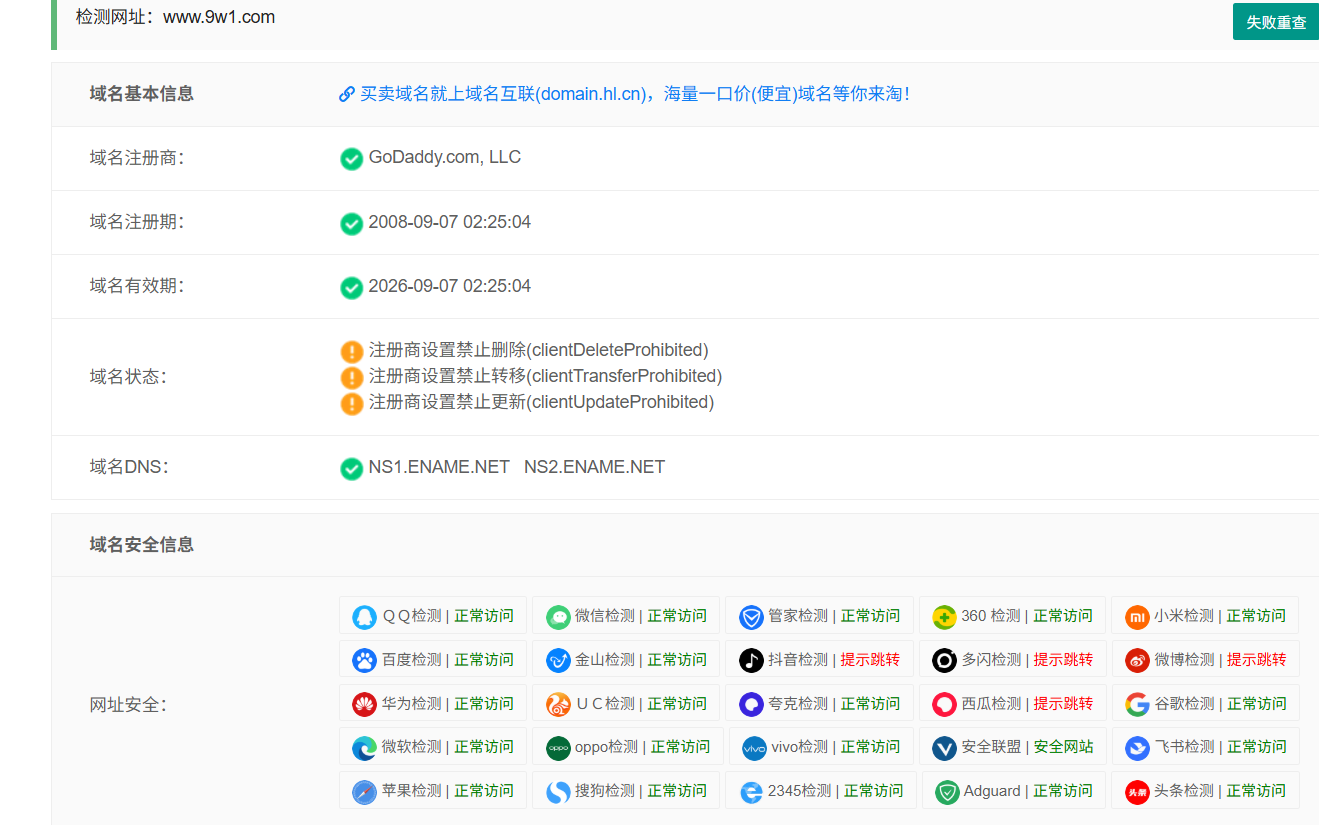Select the 百度检测 Baidu paw icon
Screen dimensions: 1319x825
[363, 659]
